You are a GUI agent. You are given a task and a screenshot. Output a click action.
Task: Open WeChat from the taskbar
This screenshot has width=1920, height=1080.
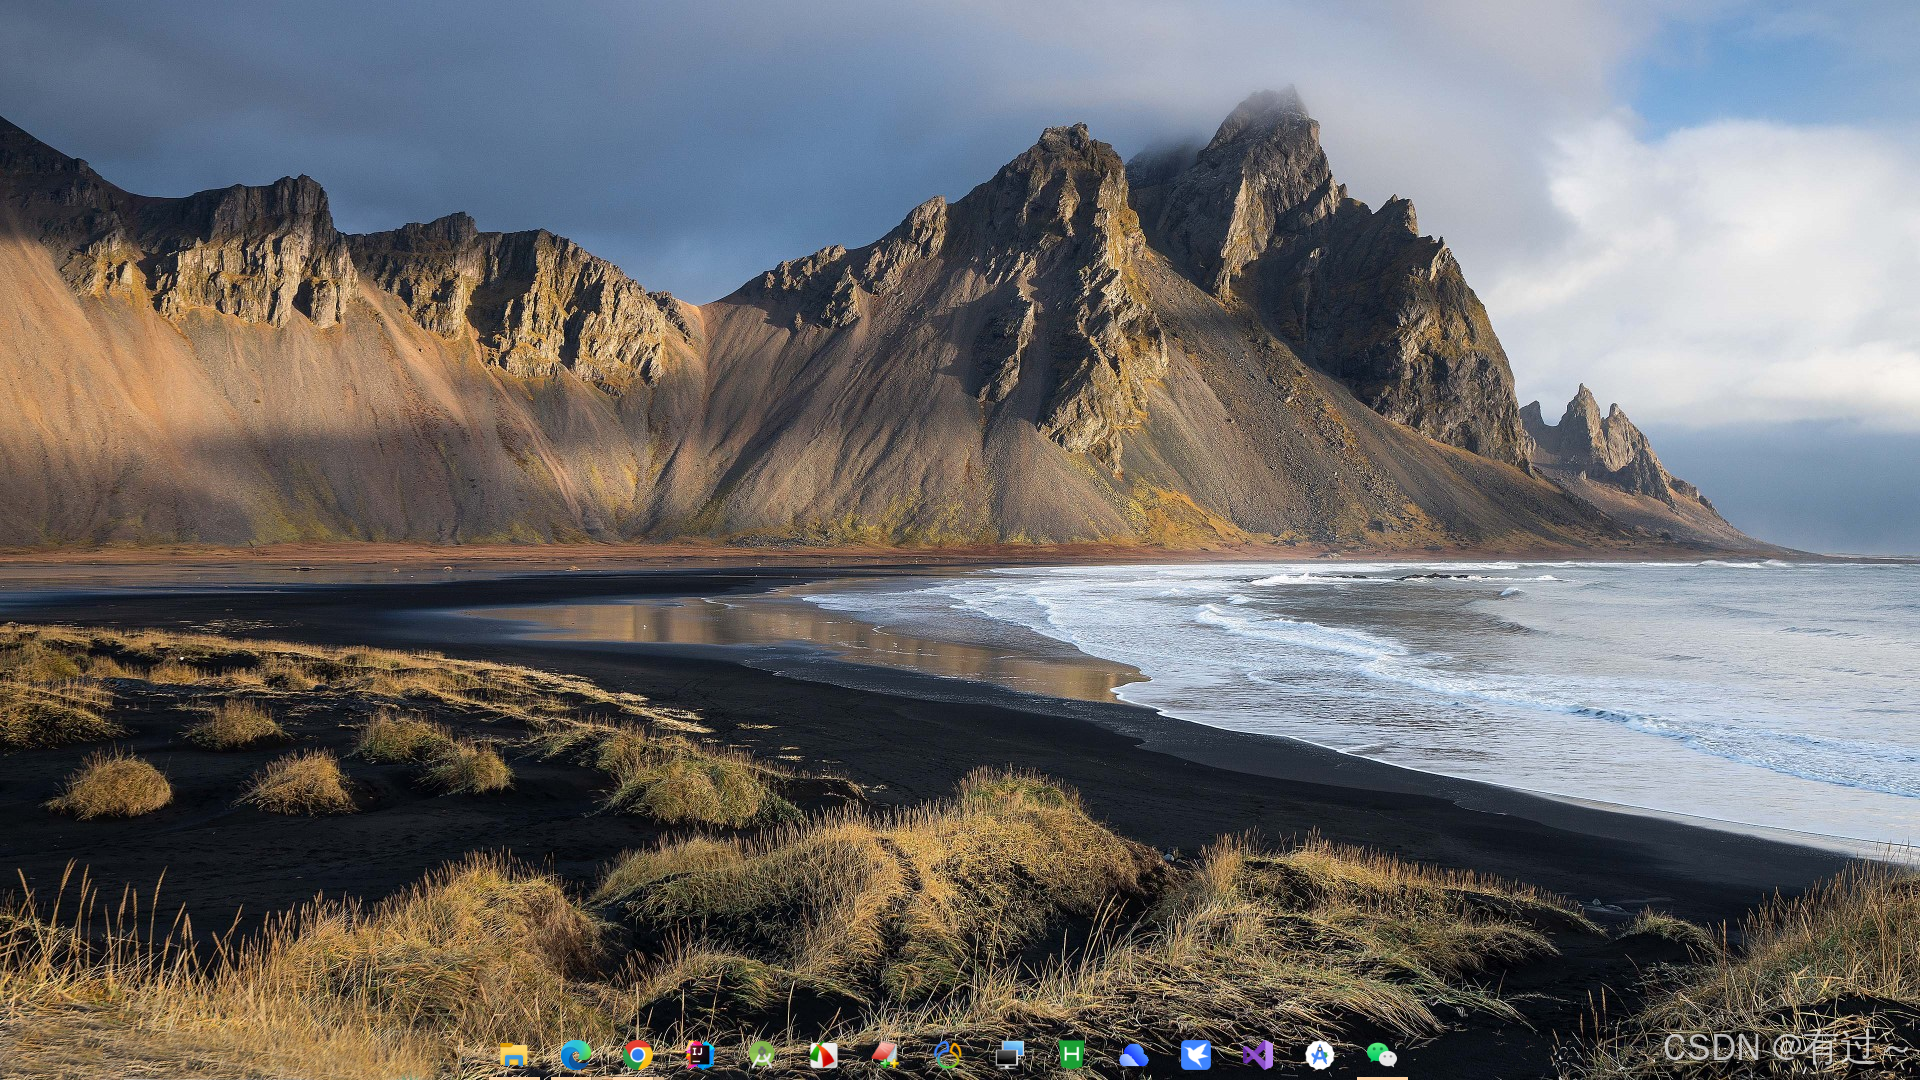[x=1381, y=1055]
